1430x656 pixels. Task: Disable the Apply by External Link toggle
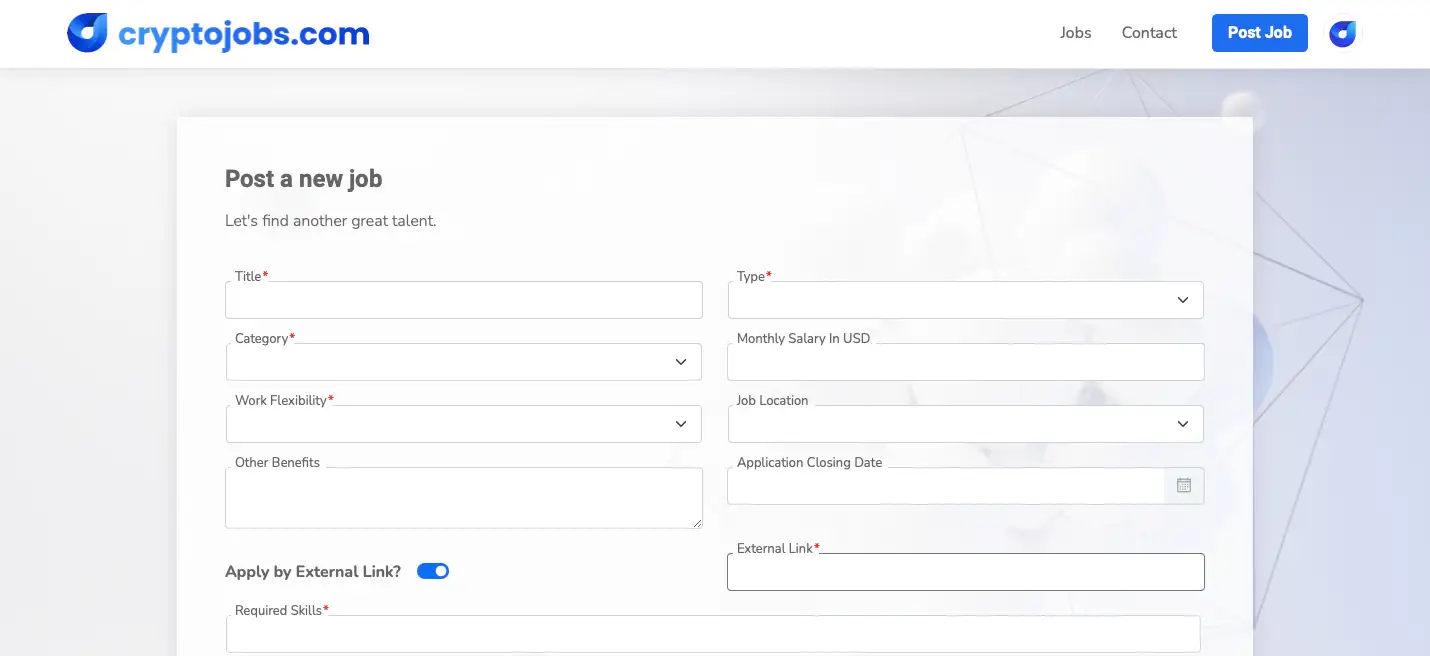tap(433, 571)
